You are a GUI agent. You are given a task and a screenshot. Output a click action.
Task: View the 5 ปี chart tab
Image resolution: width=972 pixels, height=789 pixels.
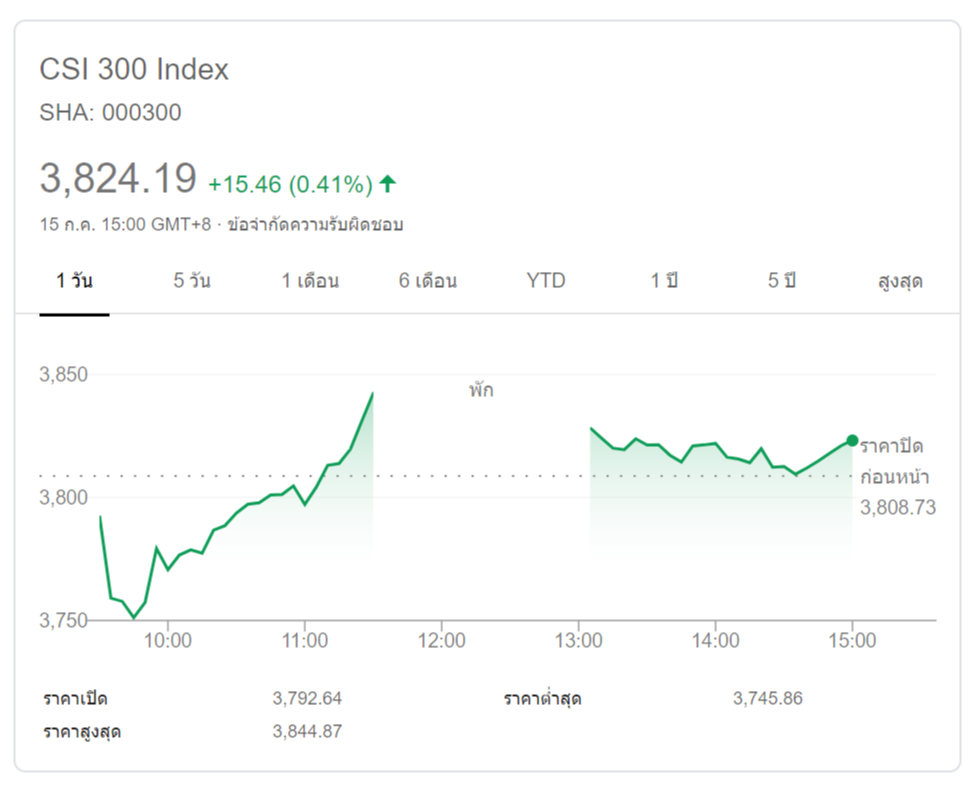click(781, 281)
